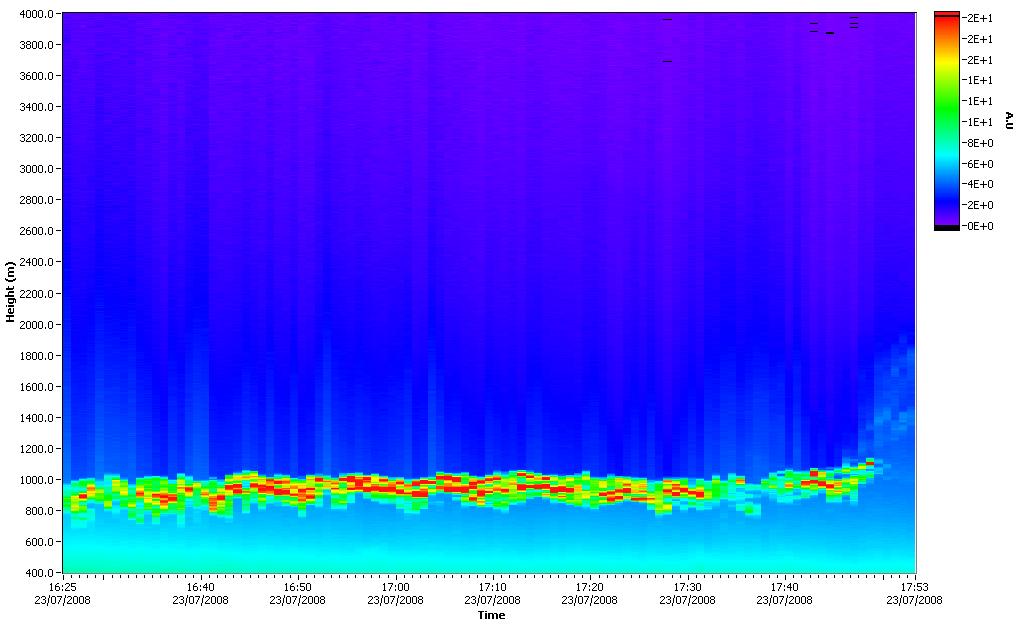Click the 'Time' x-axis title
1025x637 pixels.
click(491, 615)
